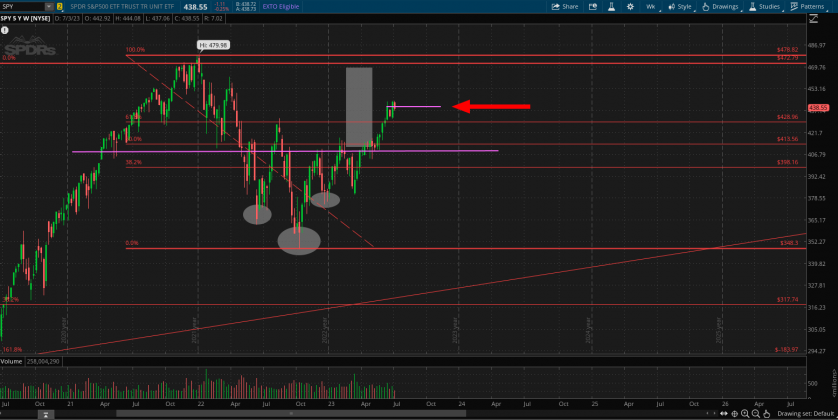Image resolution: width=838 pixels, height=420 pixels.
Task: Click the 38.2% Fibonacci label
Action: (134, 162)
